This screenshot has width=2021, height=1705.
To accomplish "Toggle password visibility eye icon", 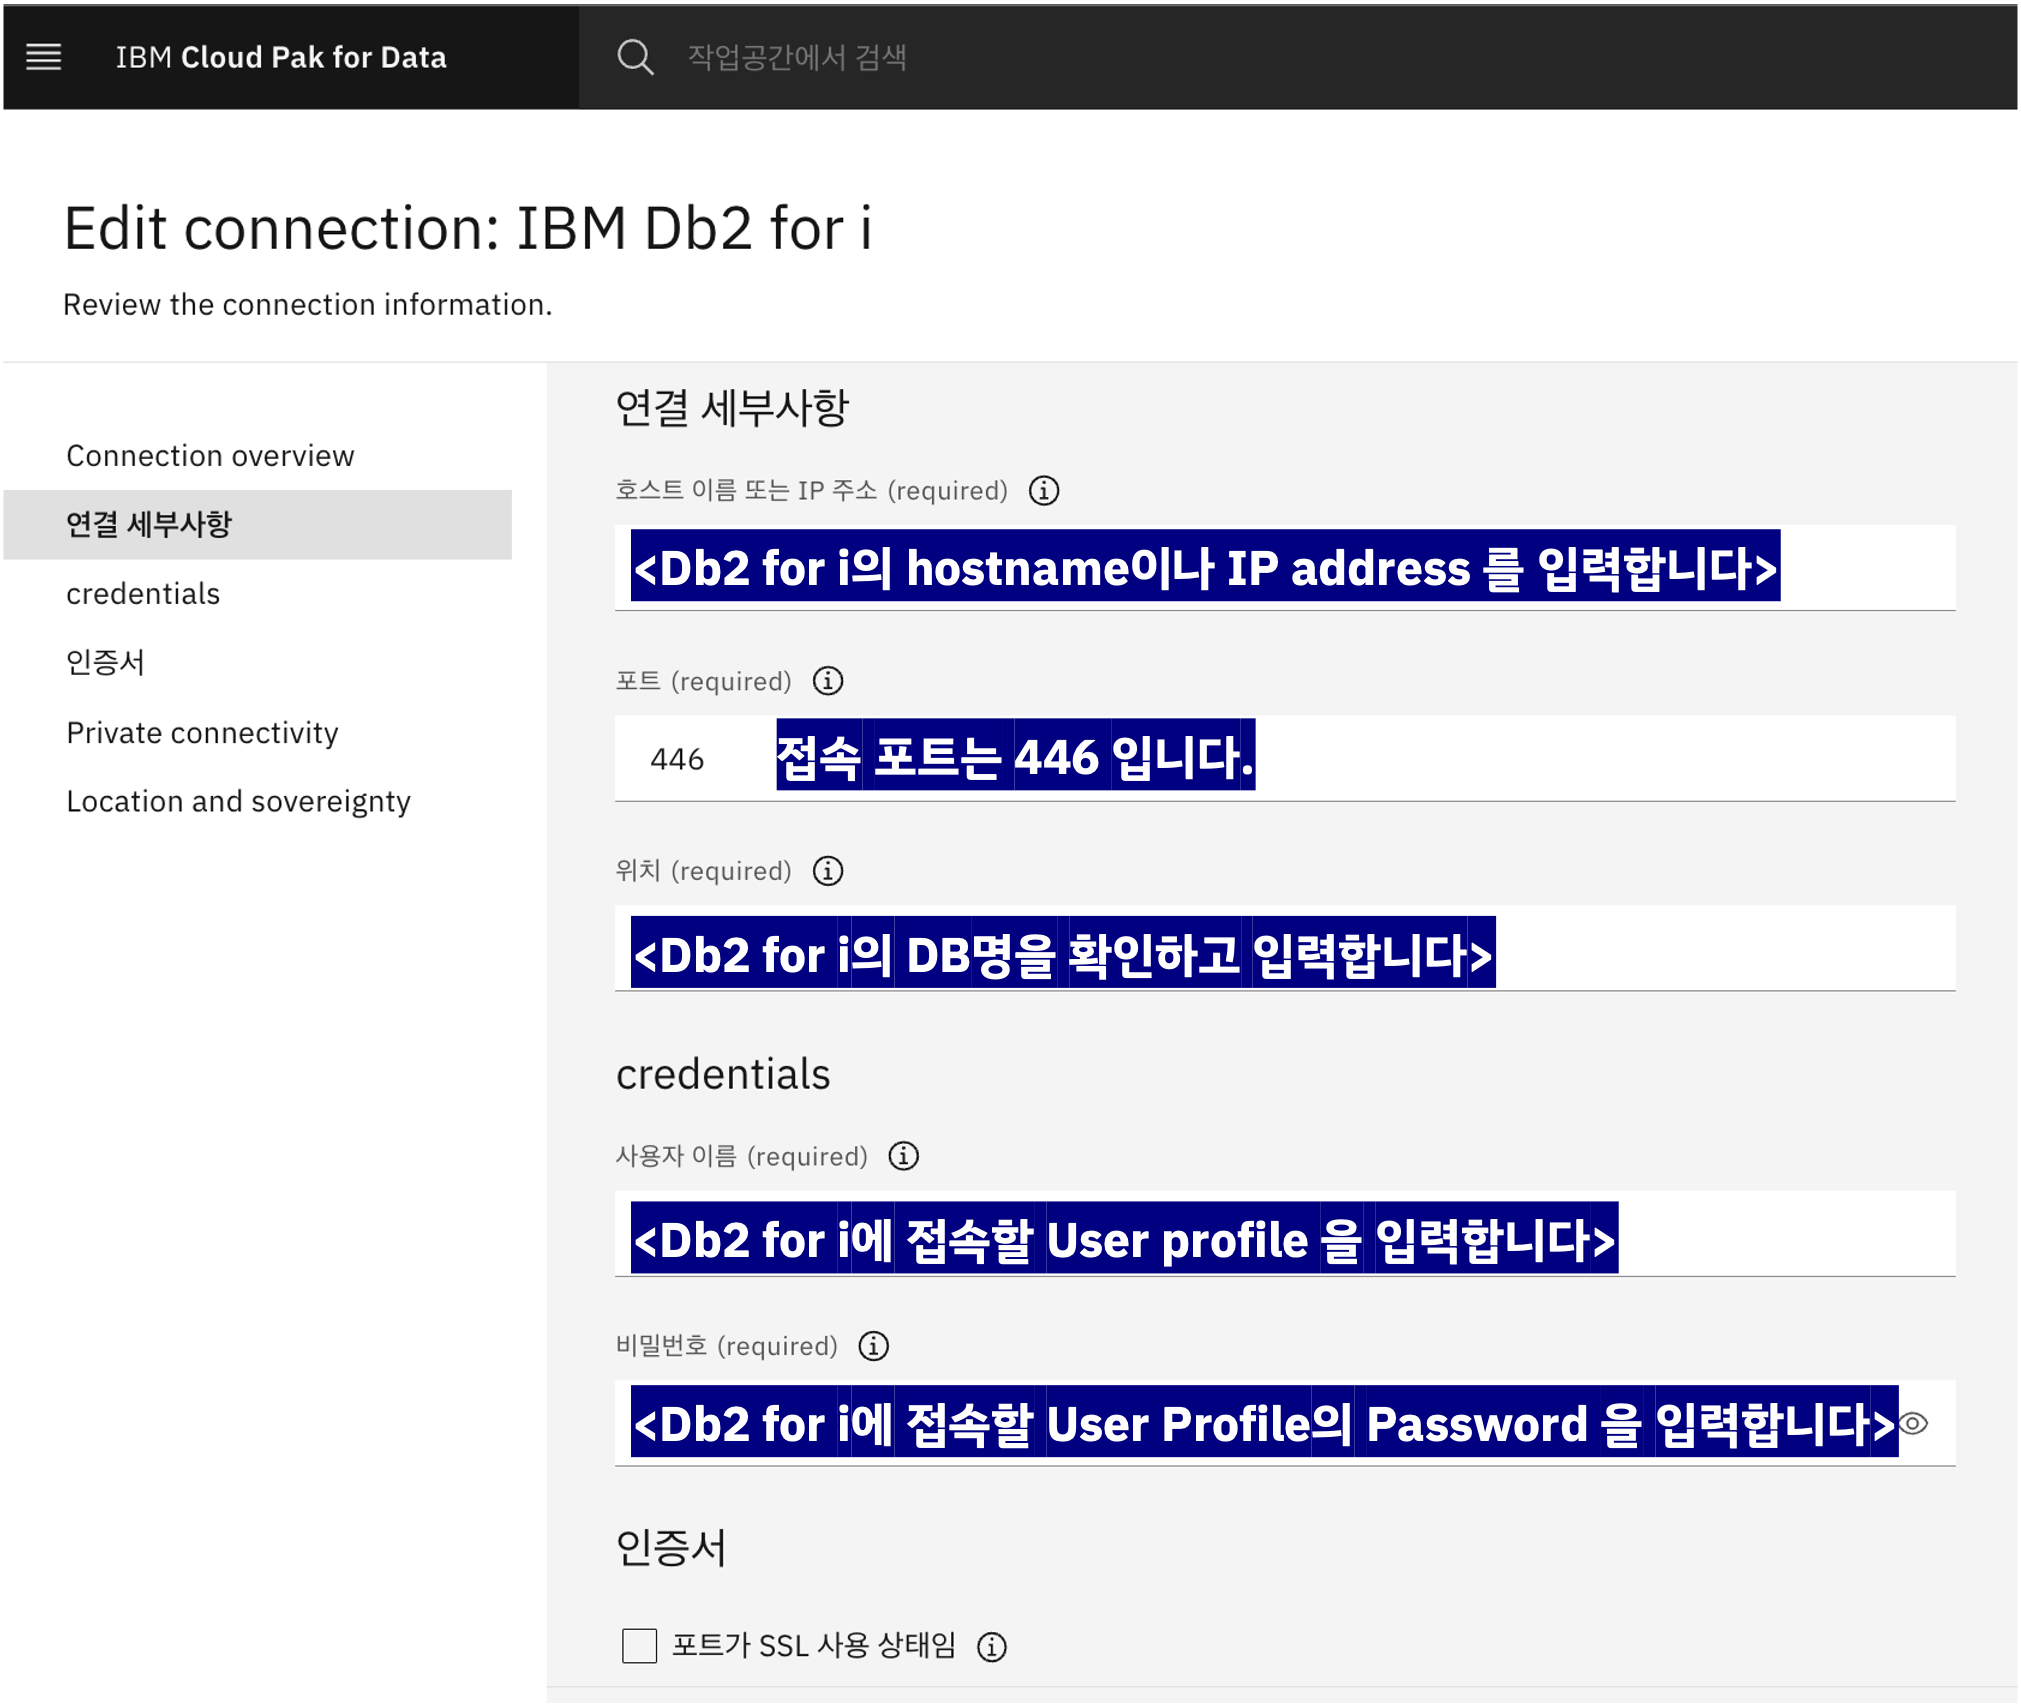I will pos(1913,1423).
